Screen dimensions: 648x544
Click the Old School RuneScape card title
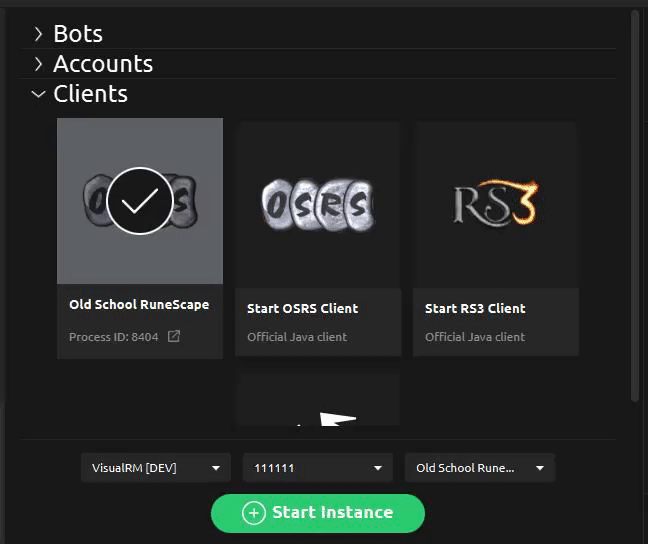139,305
